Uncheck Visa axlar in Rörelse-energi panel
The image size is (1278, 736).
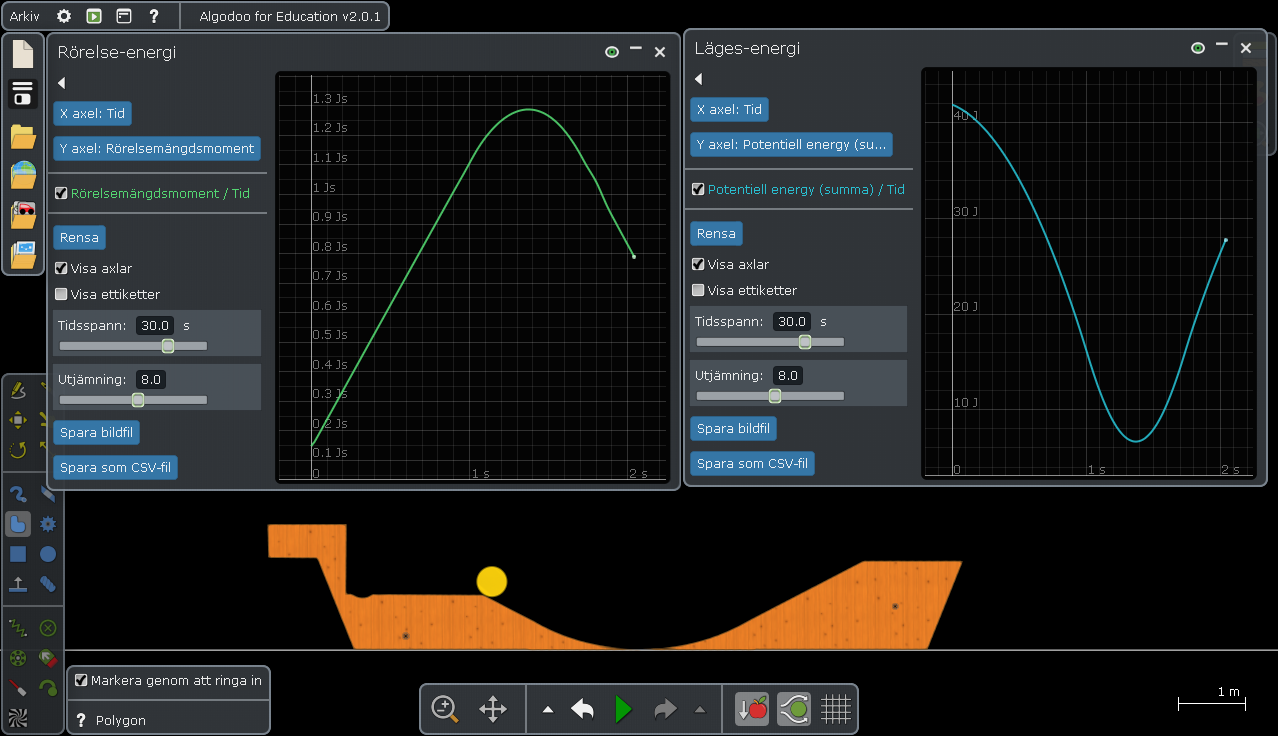pyautogui.click(x=61, y=268)
